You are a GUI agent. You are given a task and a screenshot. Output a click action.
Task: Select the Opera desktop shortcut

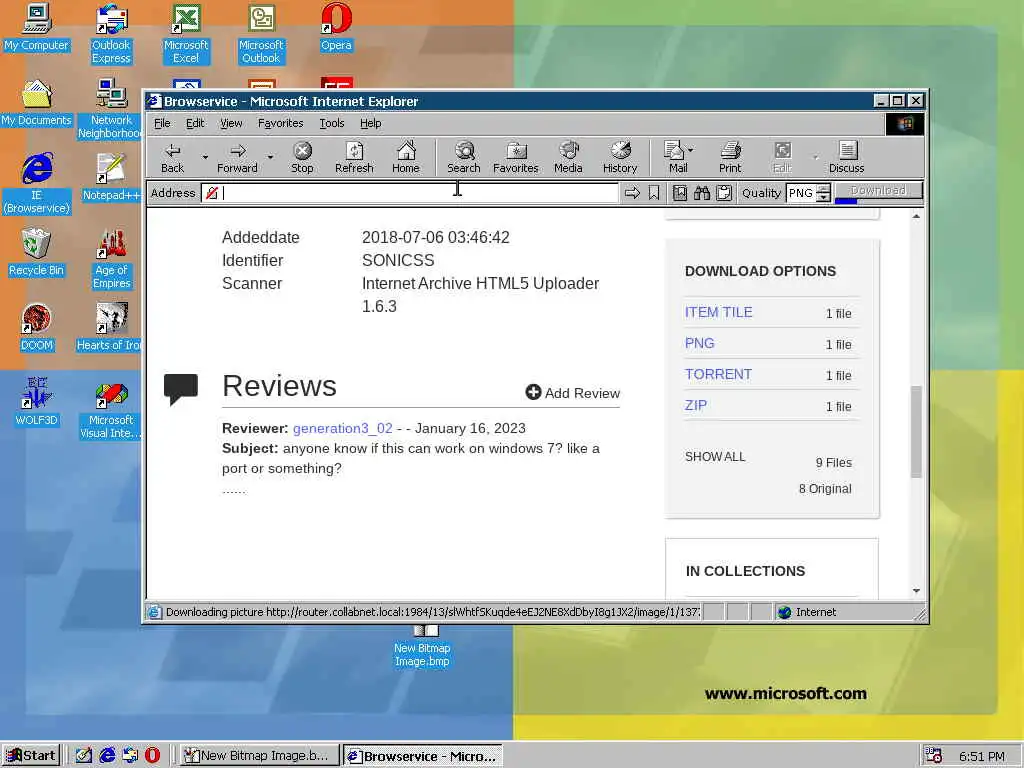[x=336, y=27]
